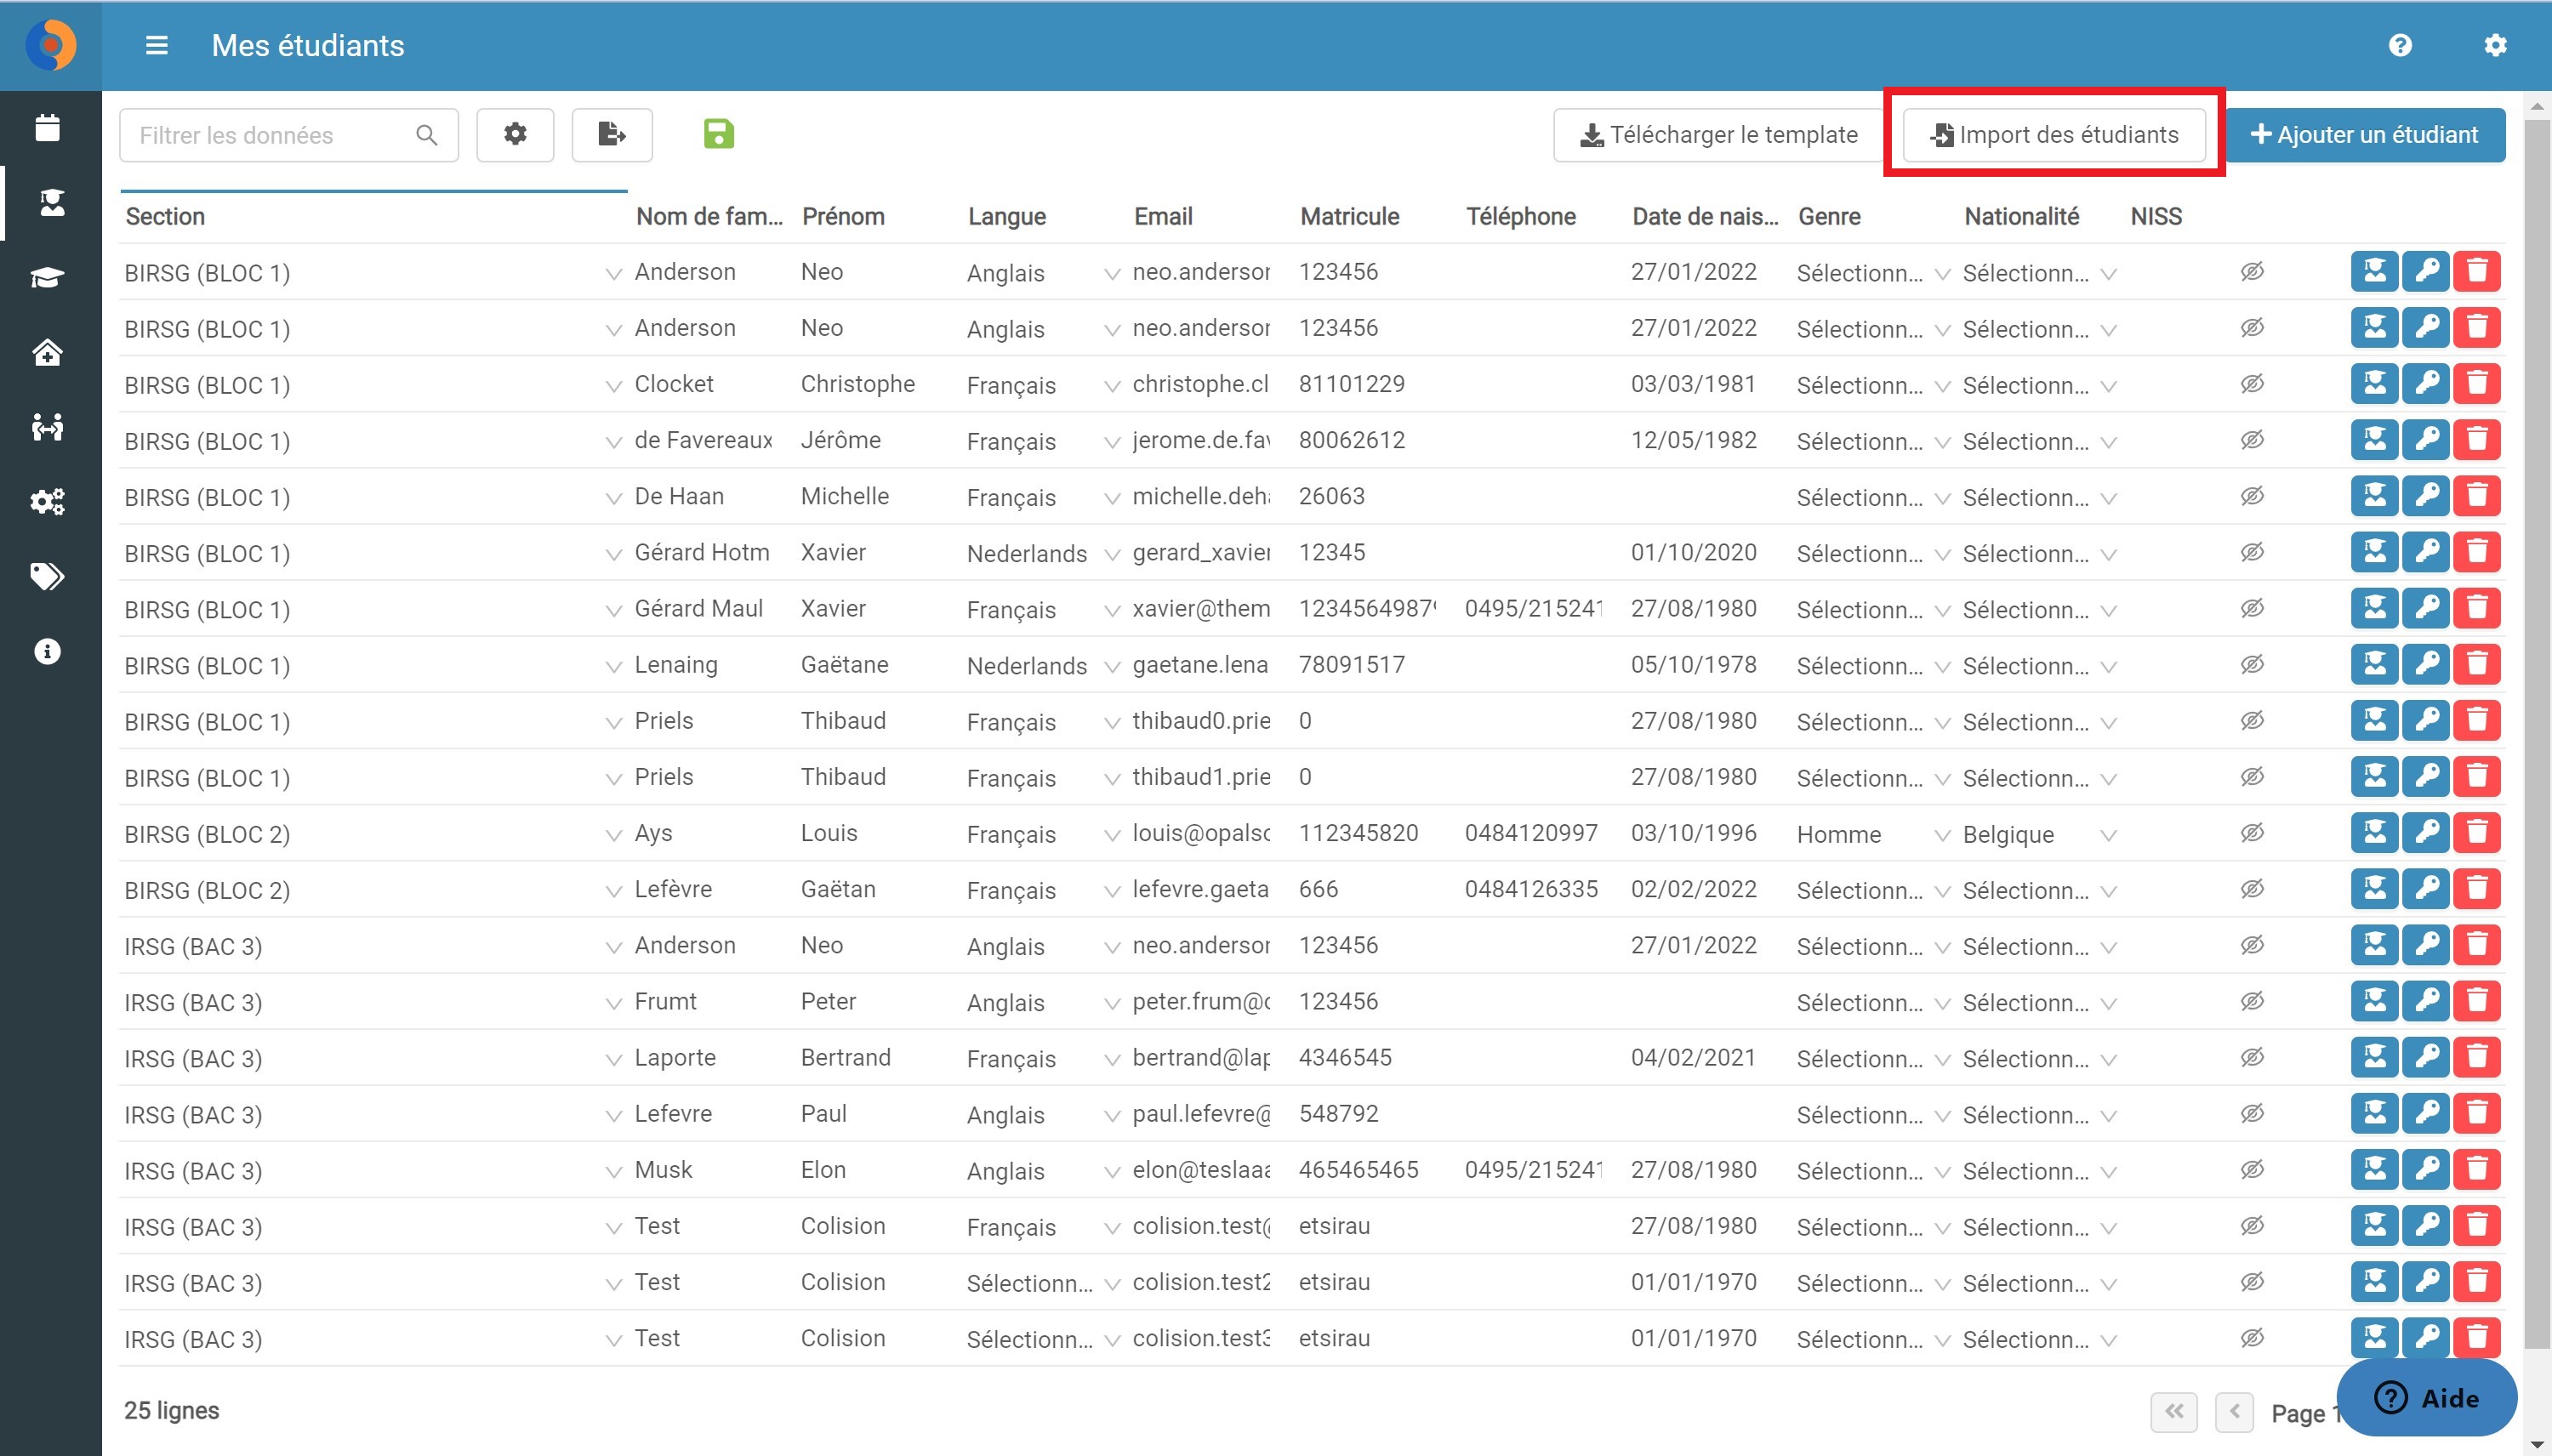
Task: Click Ajouter un étudiant button
Action: (x=2365, y=134)
